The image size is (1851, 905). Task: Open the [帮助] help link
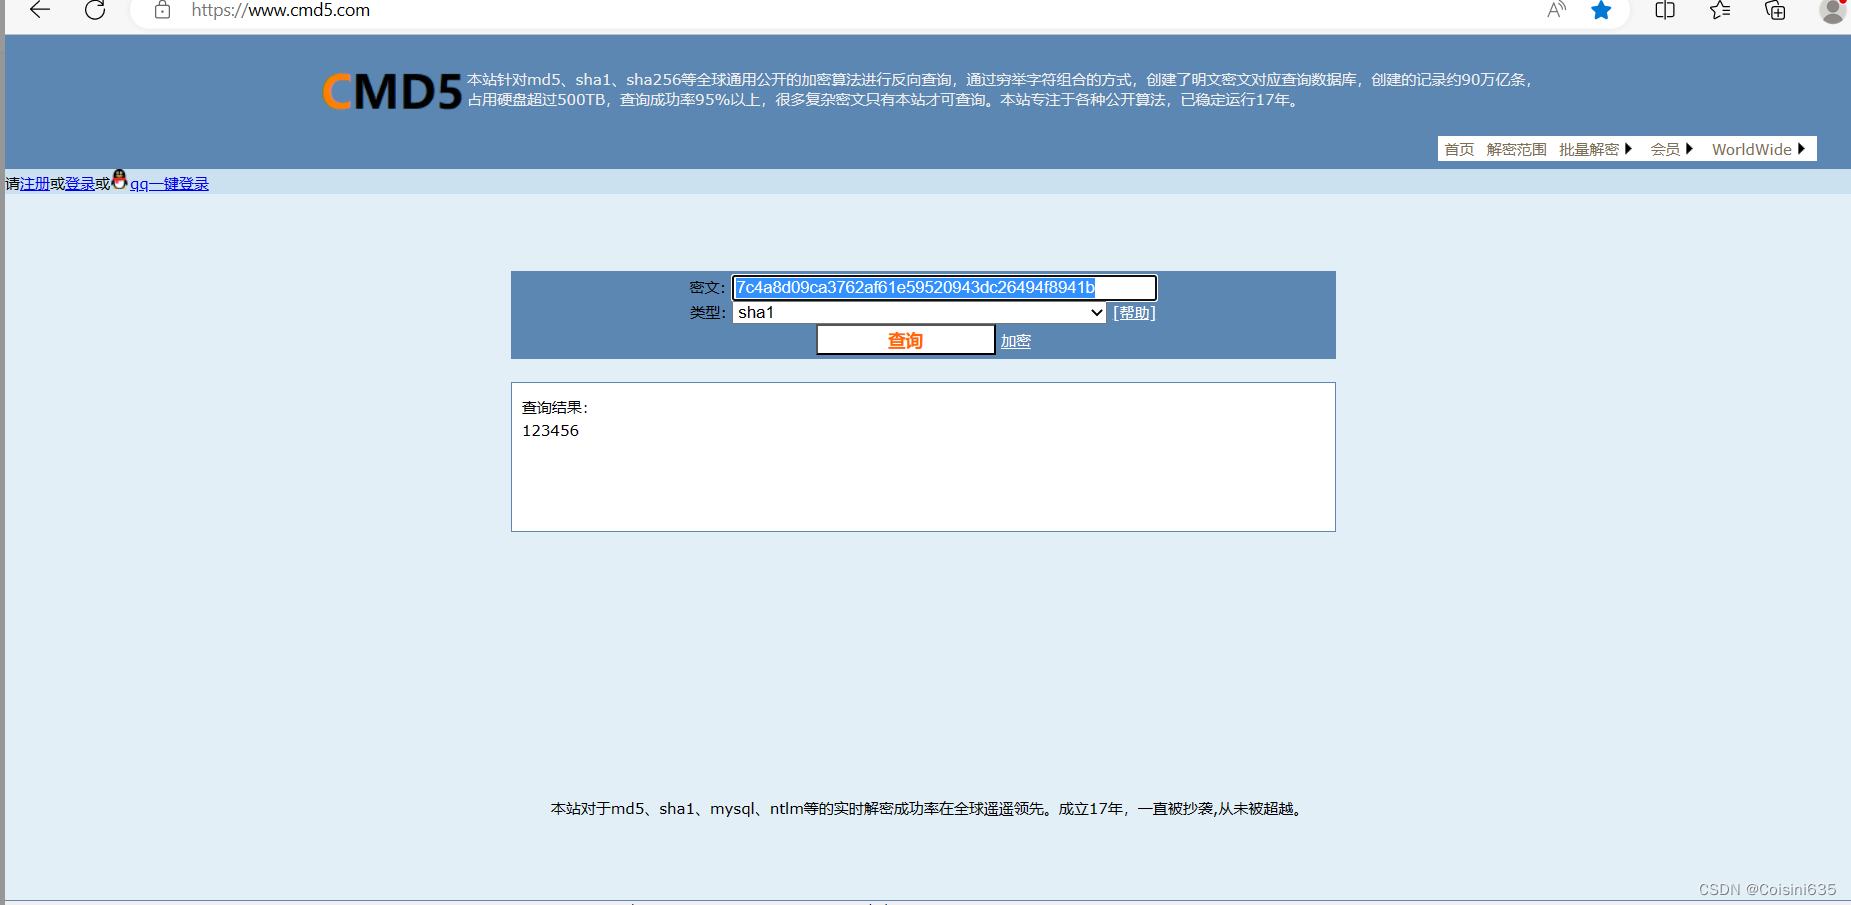(1134, 313)
